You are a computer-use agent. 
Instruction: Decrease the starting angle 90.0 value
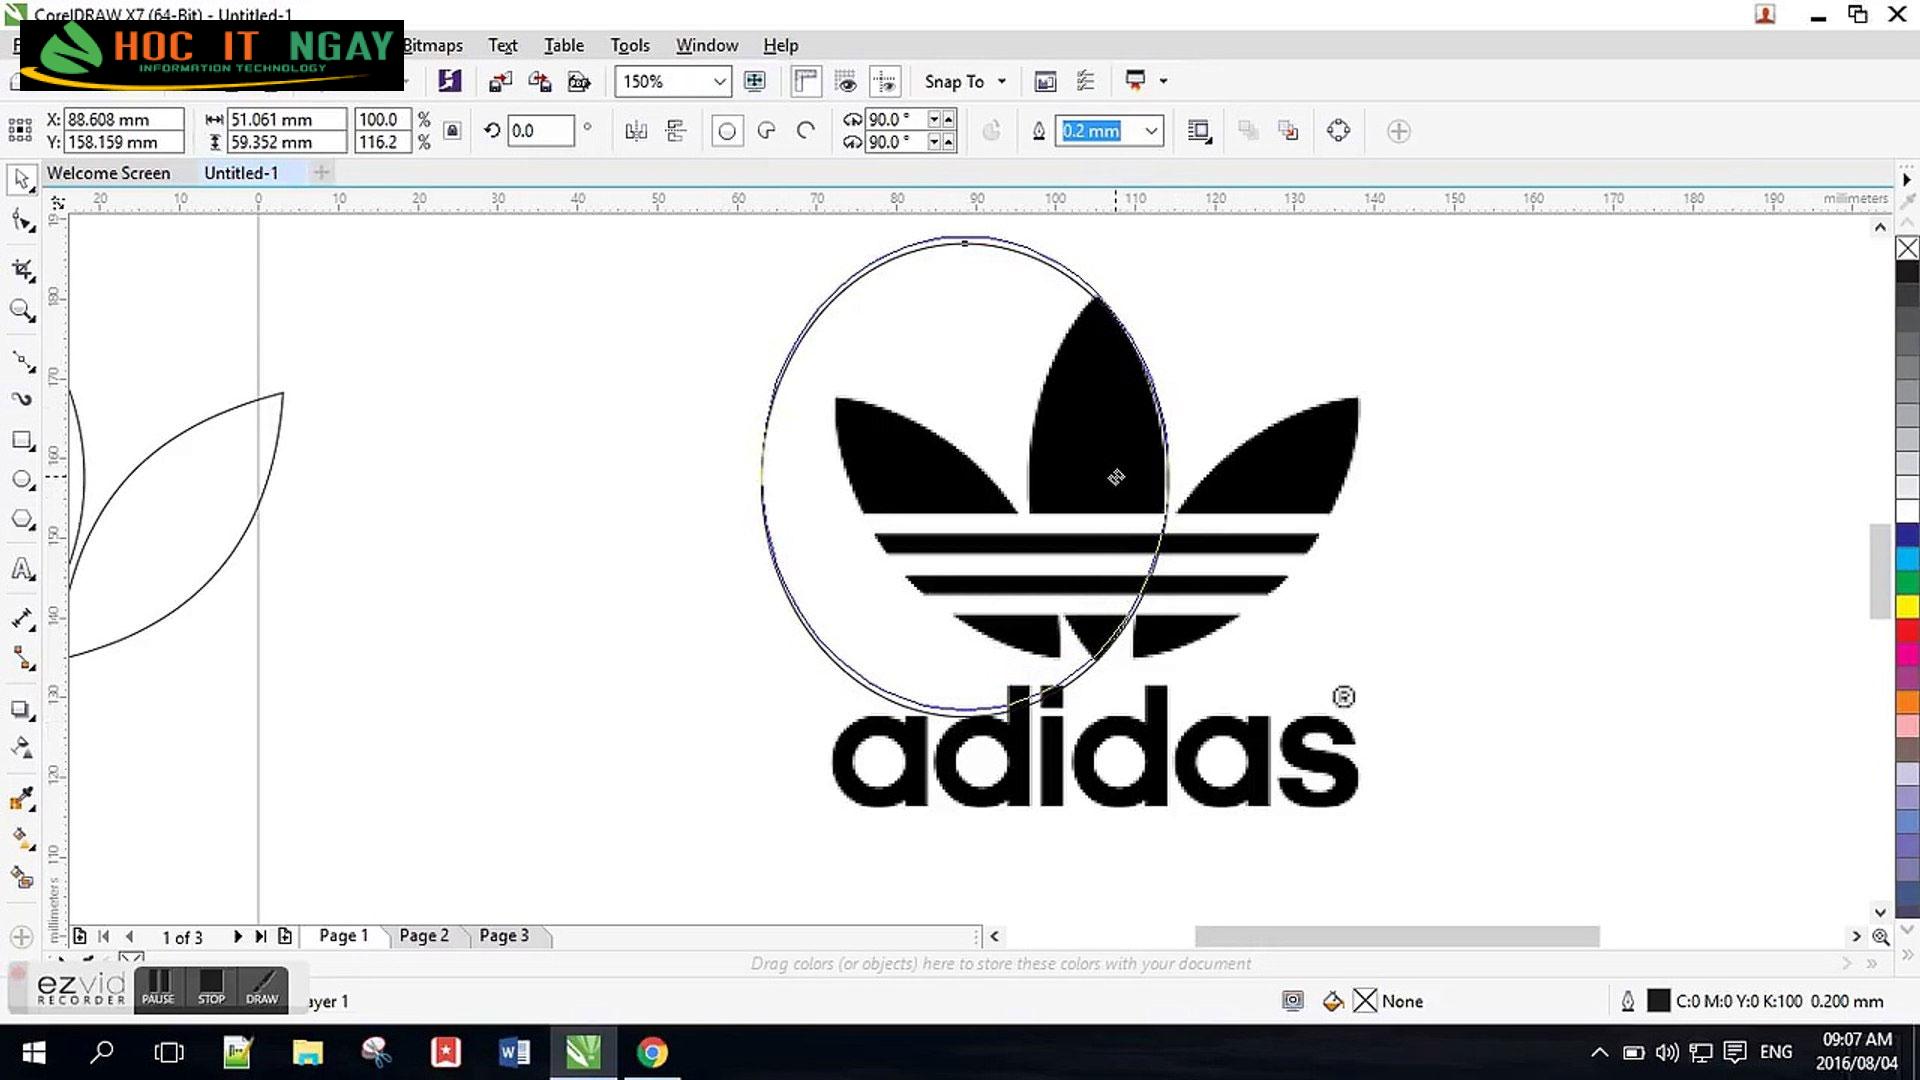tap(934, 119)
